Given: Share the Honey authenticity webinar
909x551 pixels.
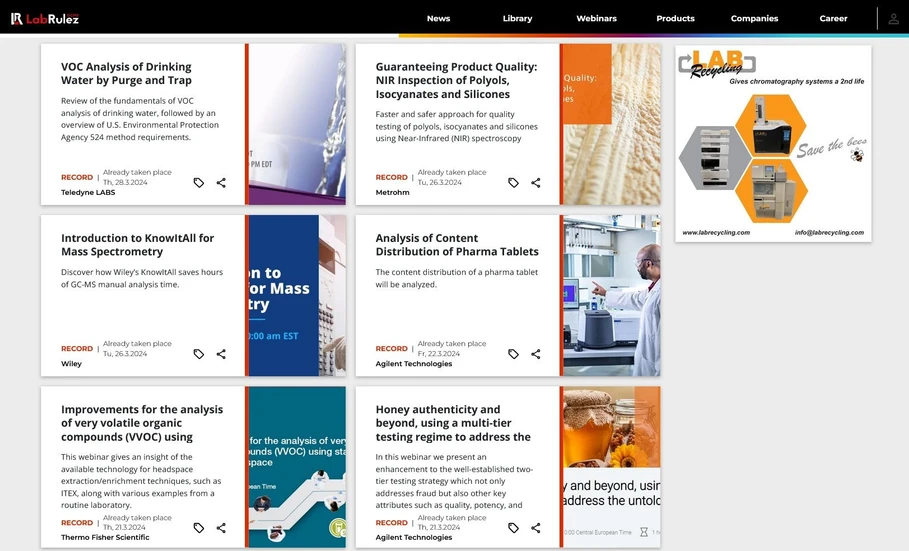Looking at the screenshot, I should tap(536, 528).
